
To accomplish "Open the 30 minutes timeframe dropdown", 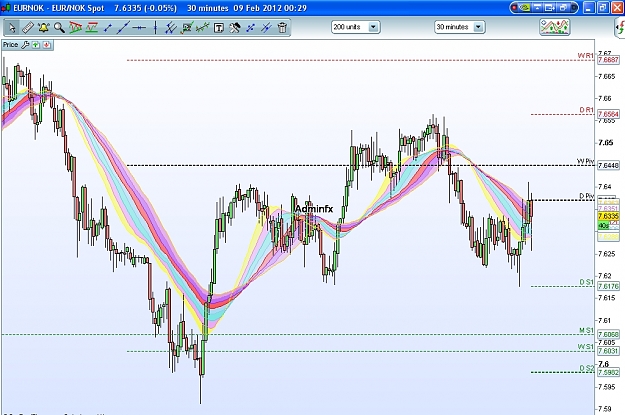I will [x=460, y=27].
